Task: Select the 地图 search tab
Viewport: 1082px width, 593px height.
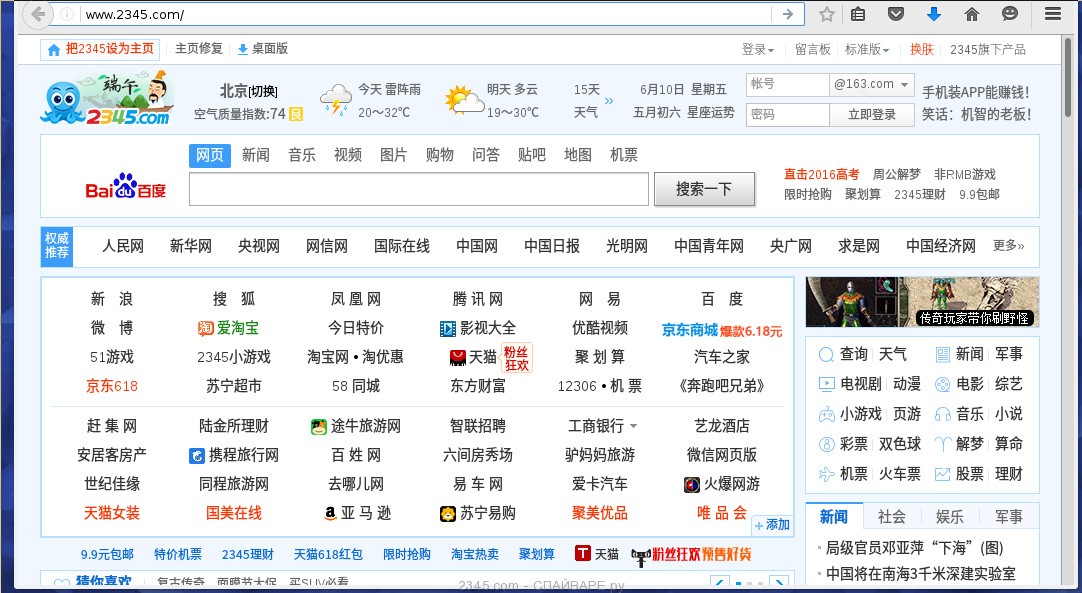Action: click(x=578, y=155)
